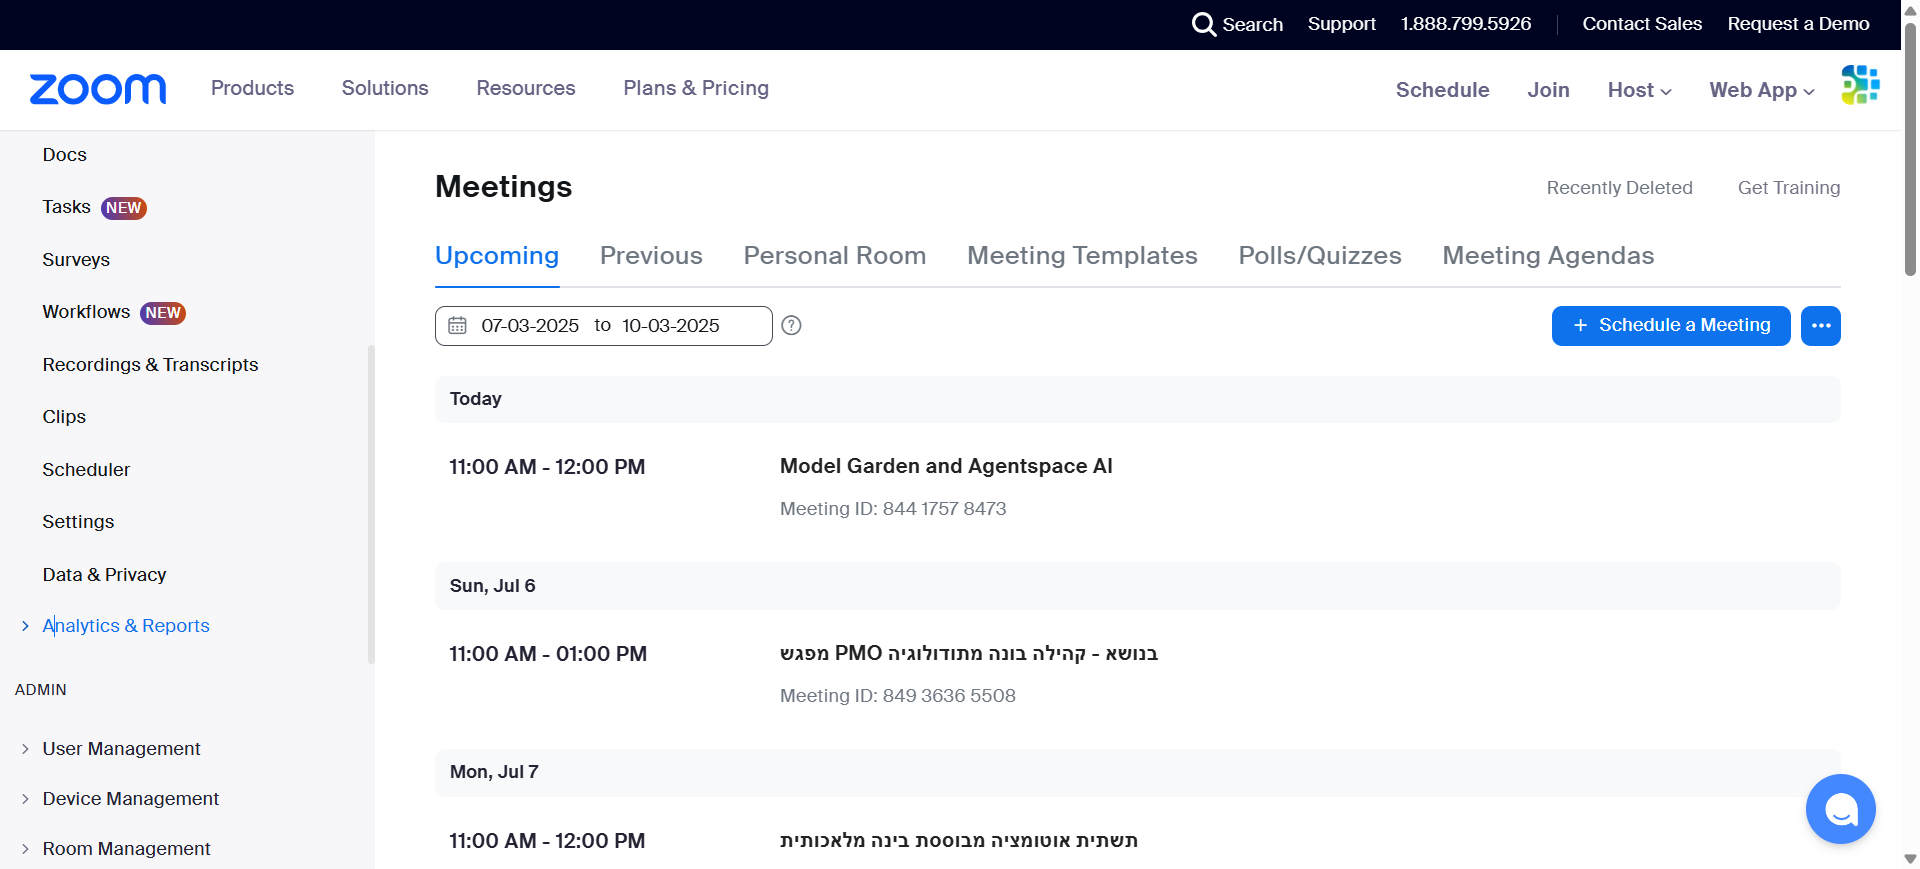The width and height of the screenshot is (1920, 869).
Task: Click Join in top navigation
Action: [x=1548, y=90]
